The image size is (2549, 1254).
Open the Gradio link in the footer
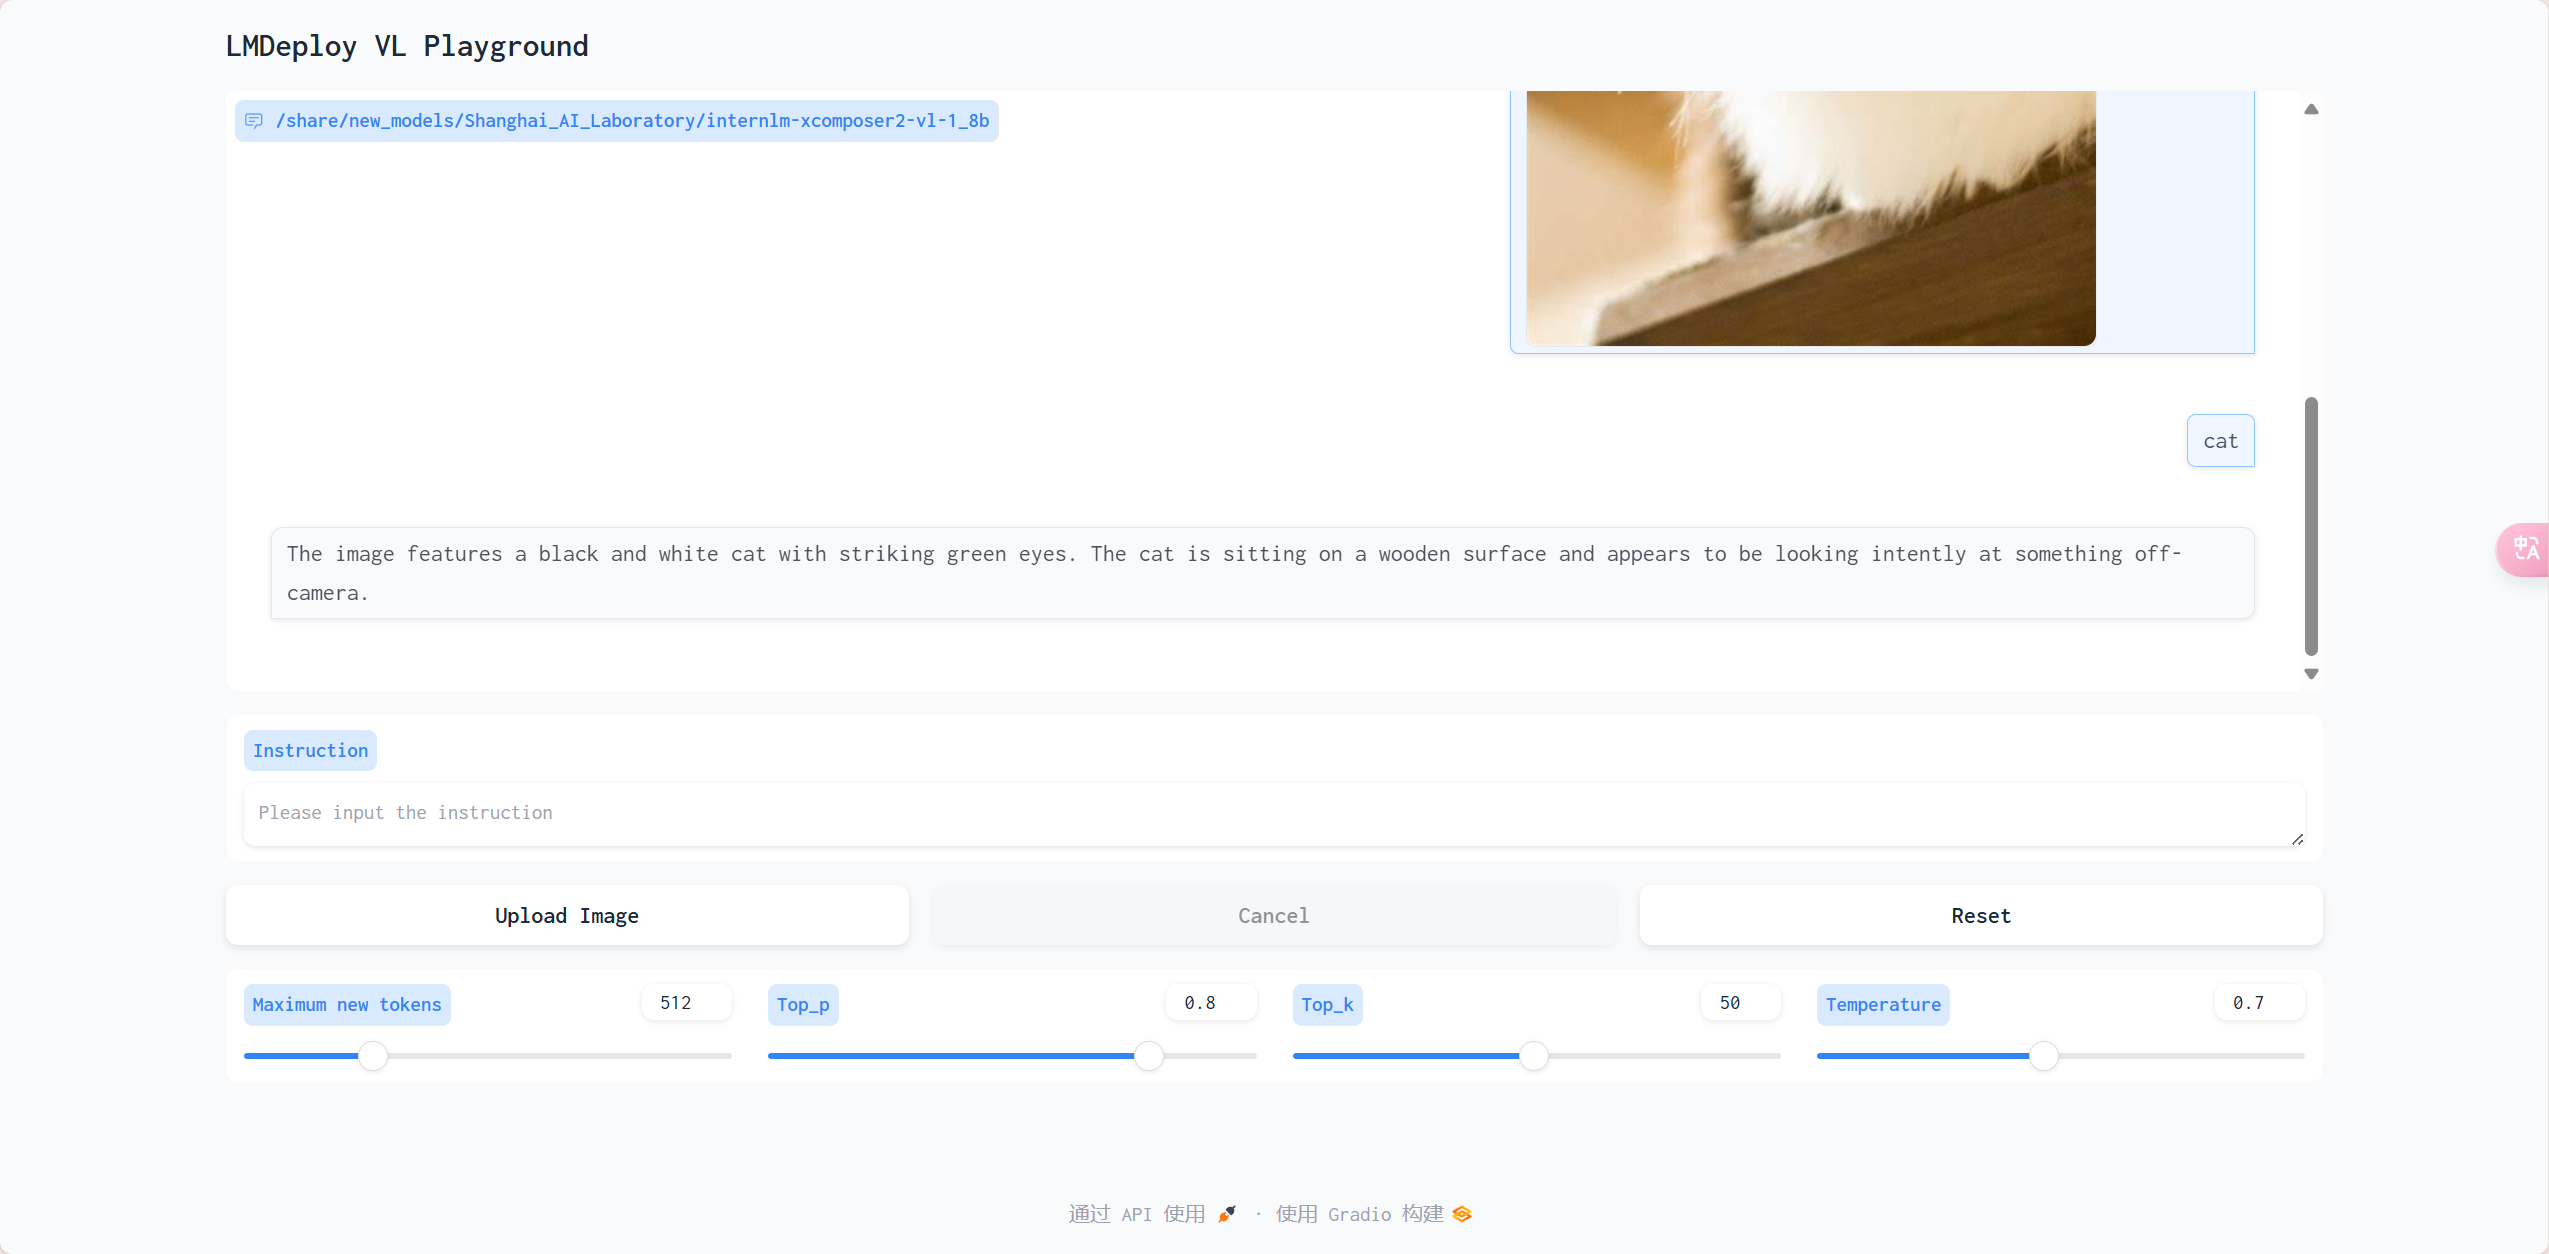(1373, 1214)
